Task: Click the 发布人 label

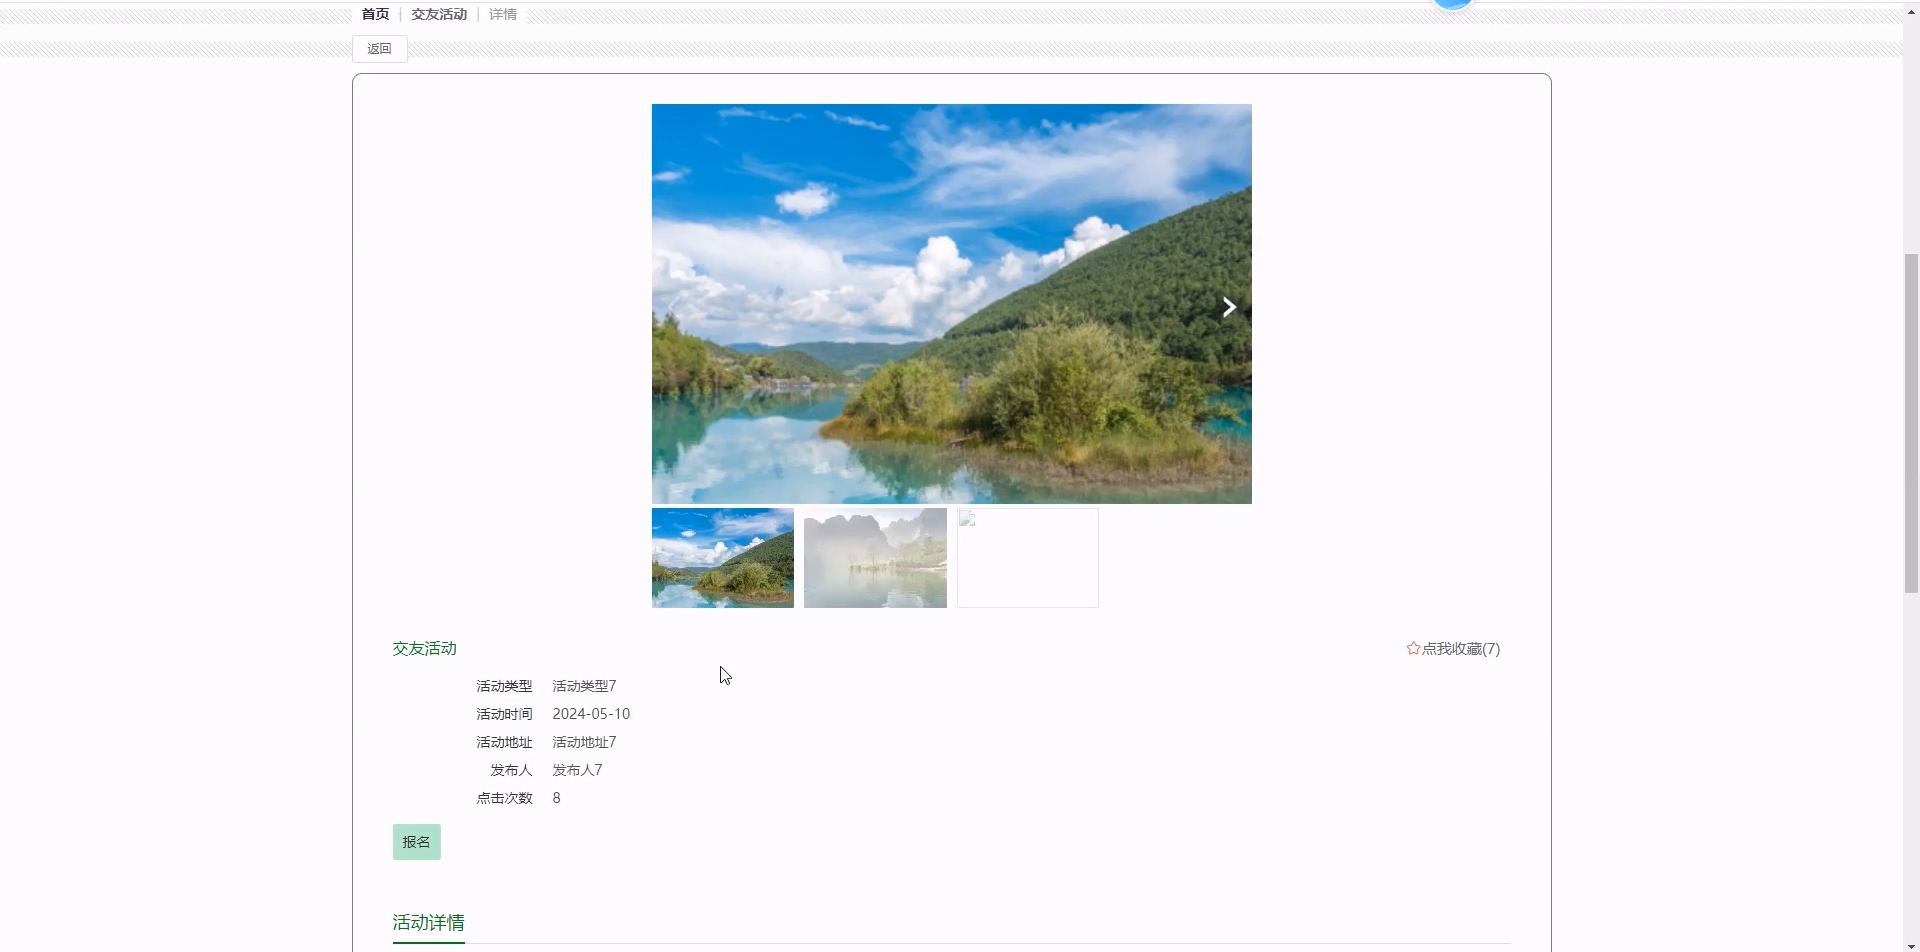Action: click(511, 770)
